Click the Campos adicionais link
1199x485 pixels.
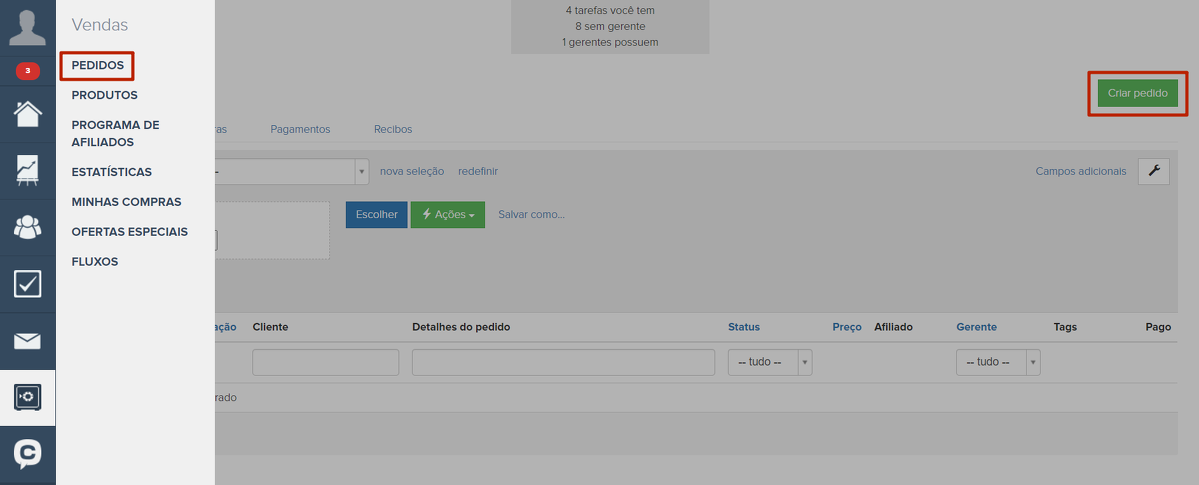1080,171
